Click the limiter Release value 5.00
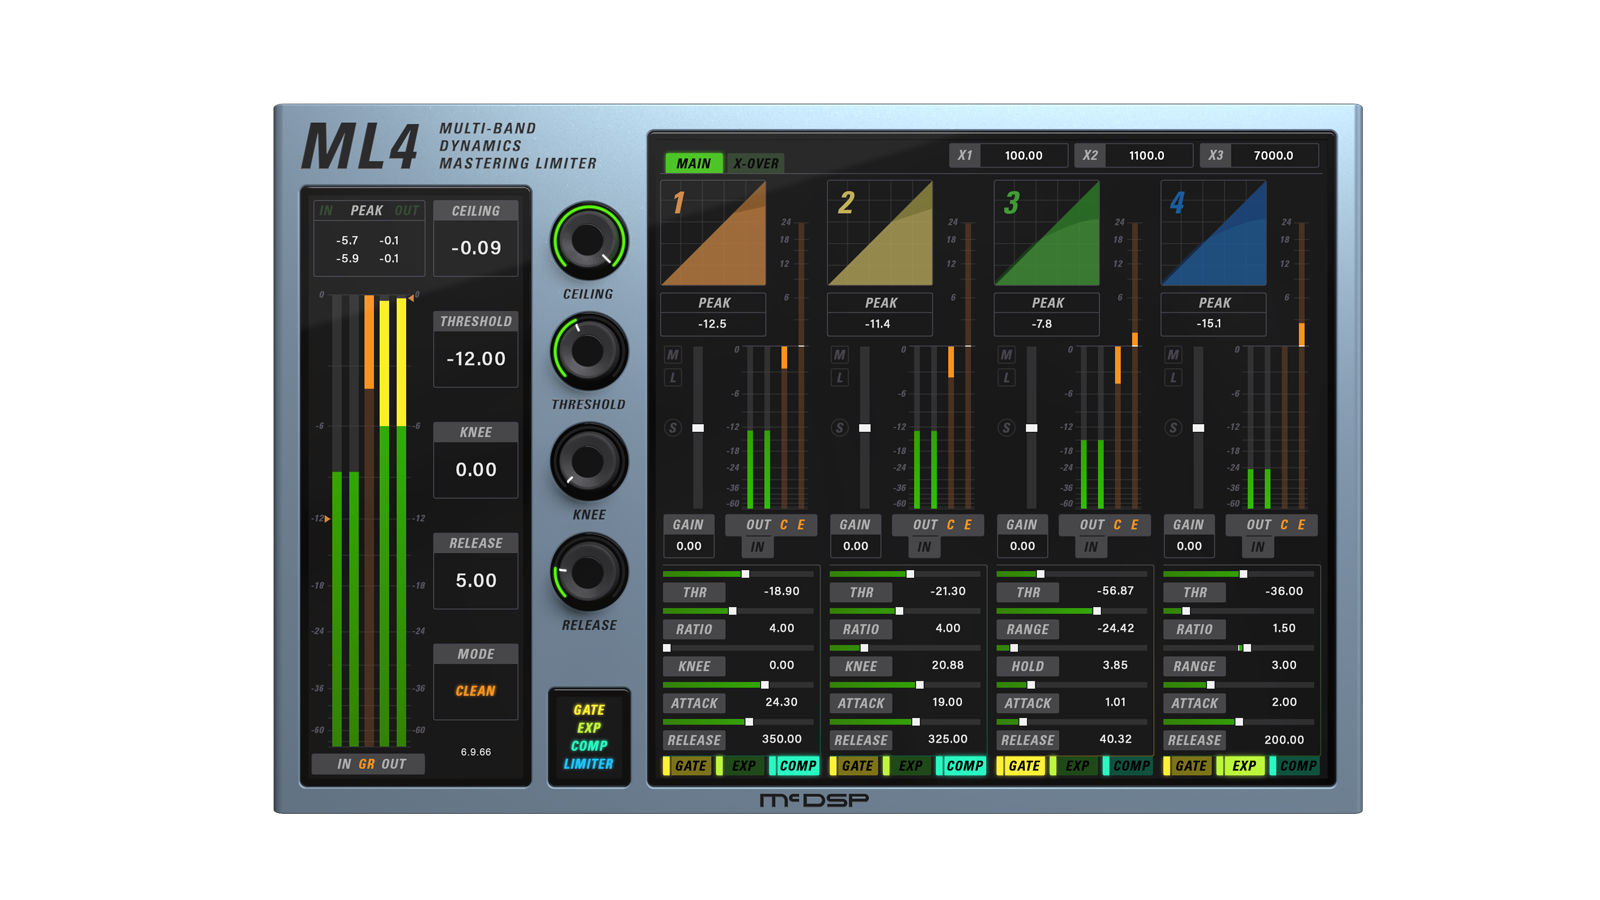Image resolution: width=1600 pixels, height=900 pixels. [476, 580]
